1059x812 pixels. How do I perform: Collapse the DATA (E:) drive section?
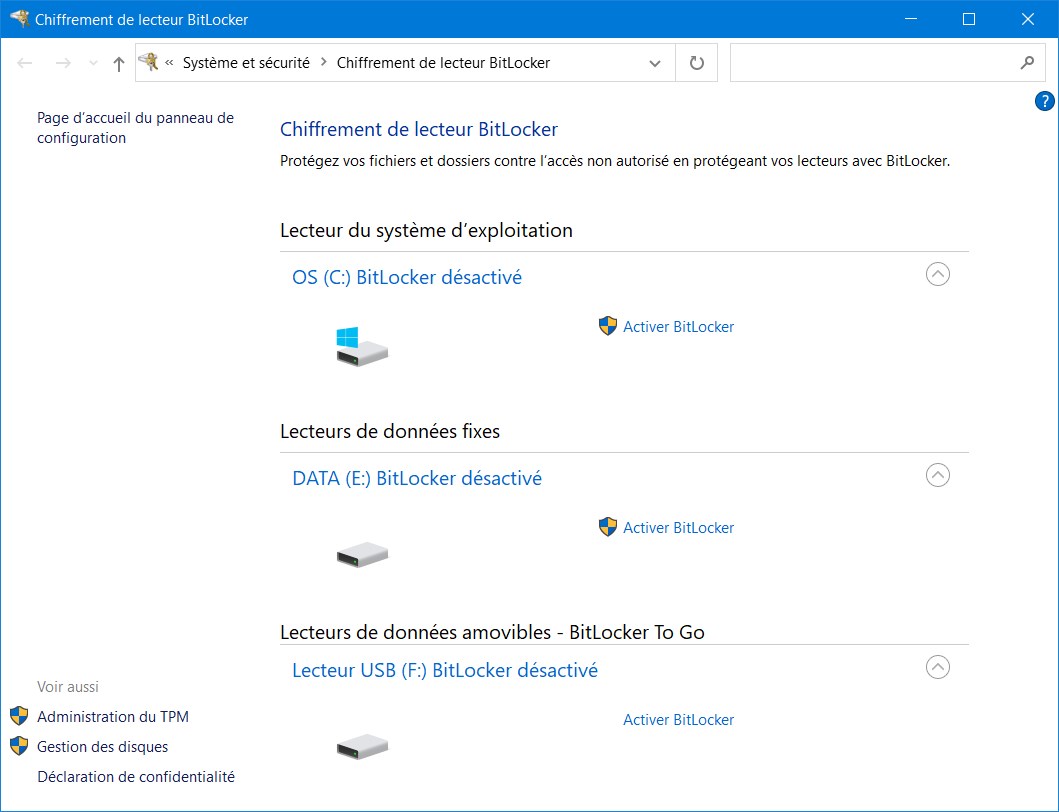tap(937, 475)
